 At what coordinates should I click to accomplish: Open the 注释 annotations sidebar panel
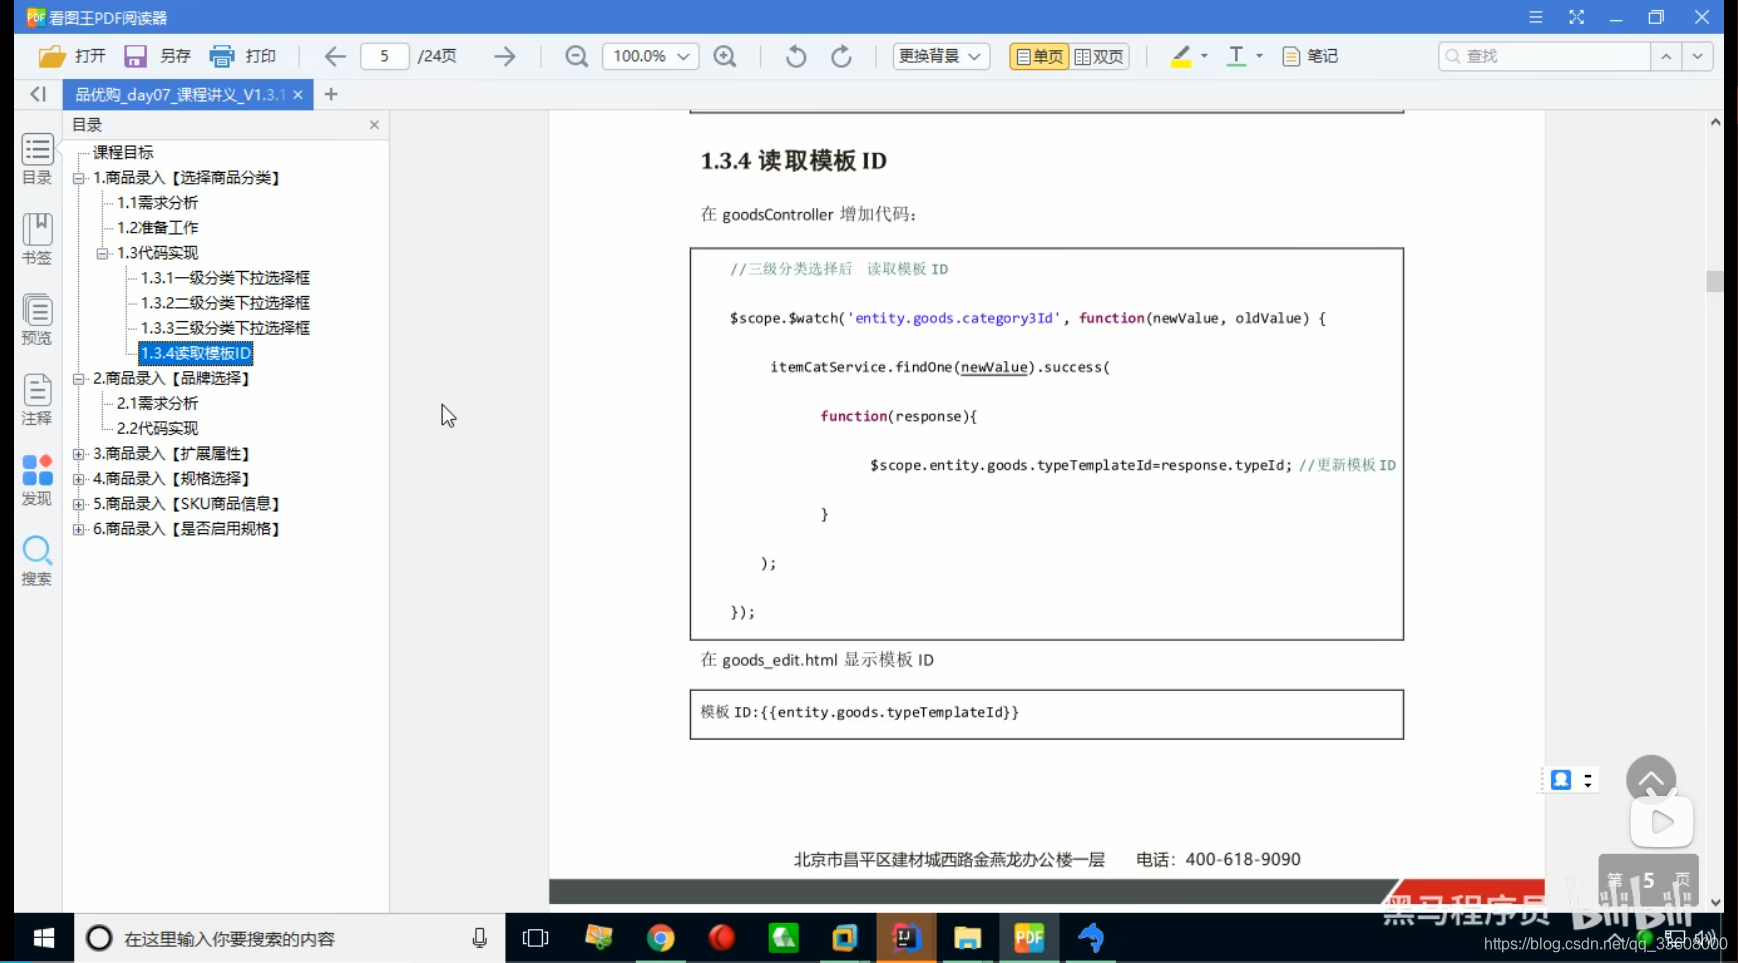(37, 399)
